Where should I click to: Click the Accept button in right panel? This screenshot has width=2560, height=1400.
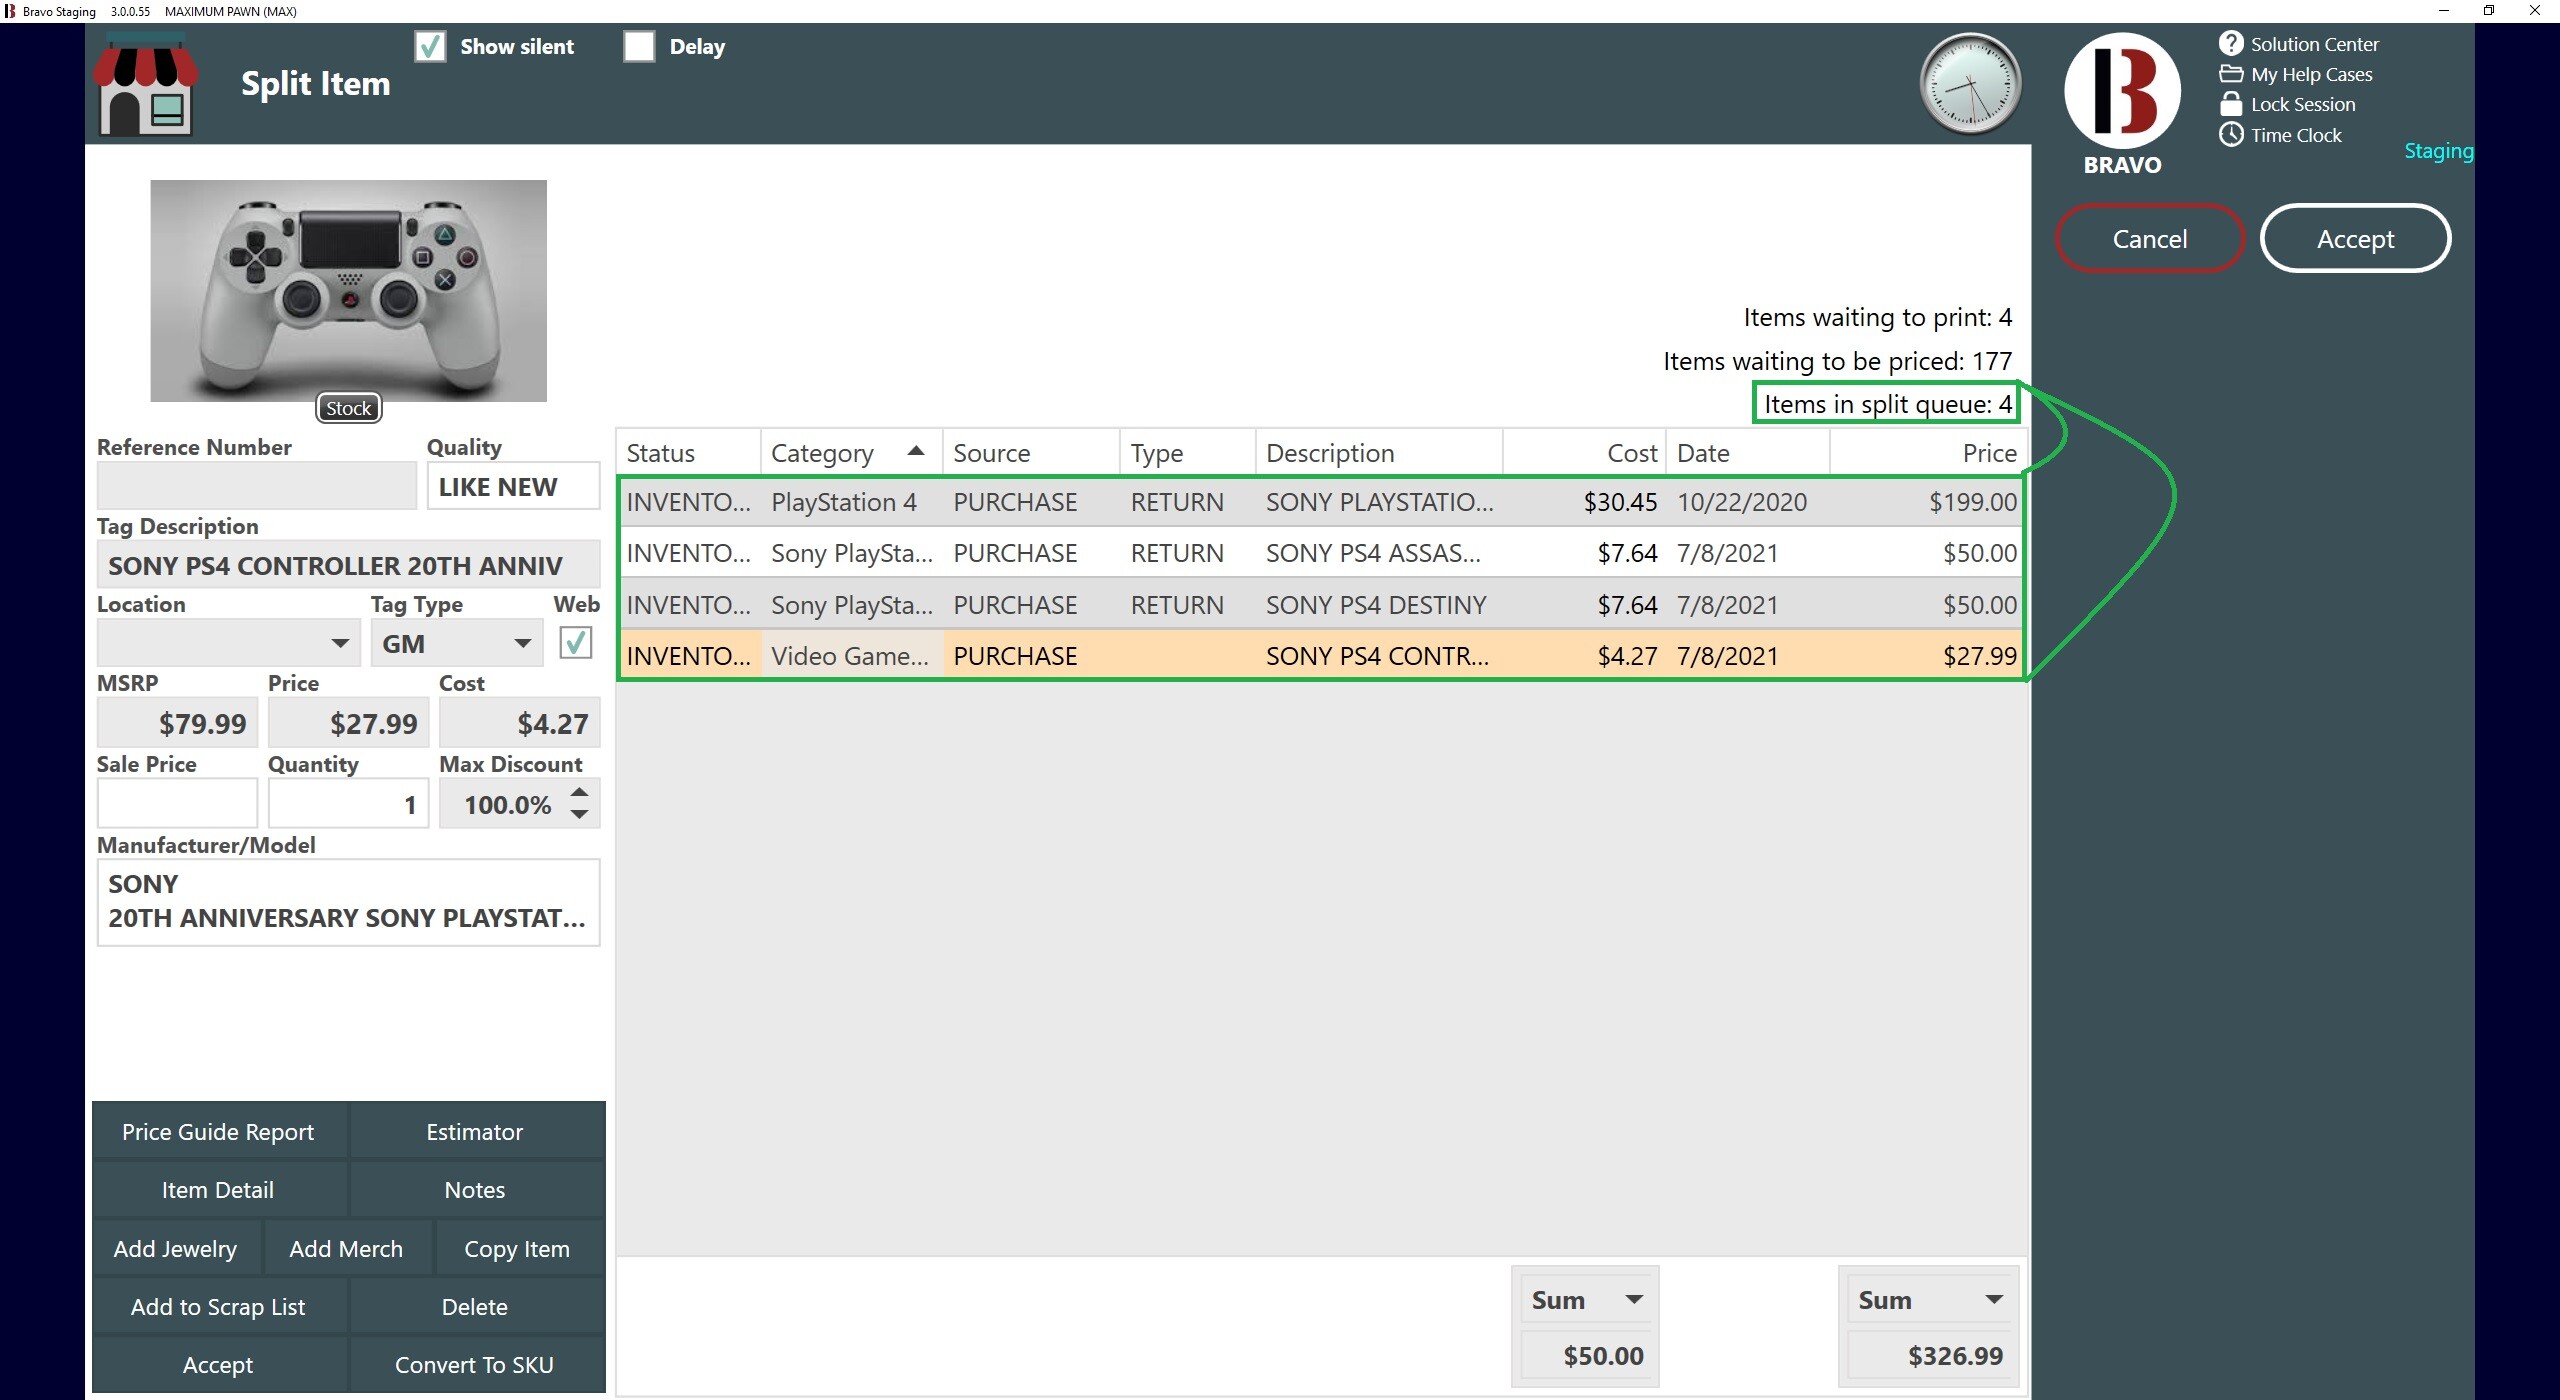click(2355, 239)
